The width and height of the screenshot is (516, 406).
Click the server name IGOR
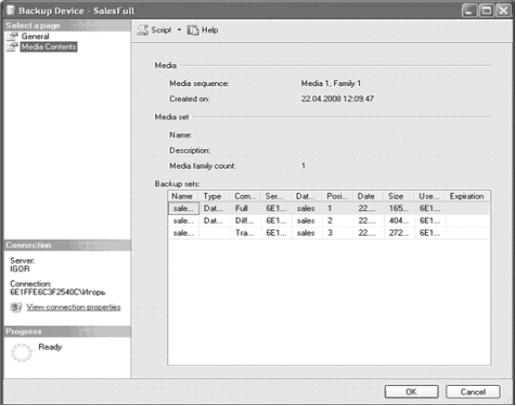pyautogui.click(x=20, y=269)
